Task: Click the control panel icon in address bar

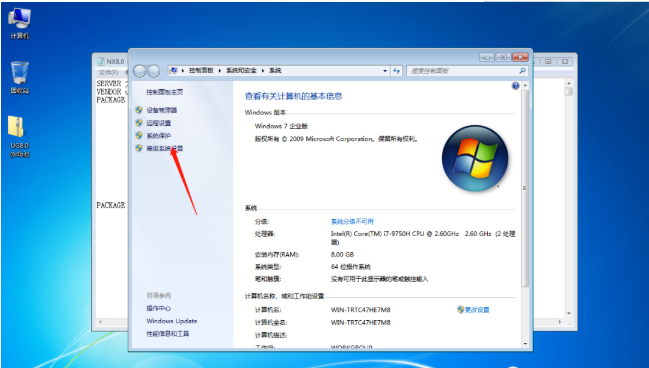Action: [x=174, y=70]
